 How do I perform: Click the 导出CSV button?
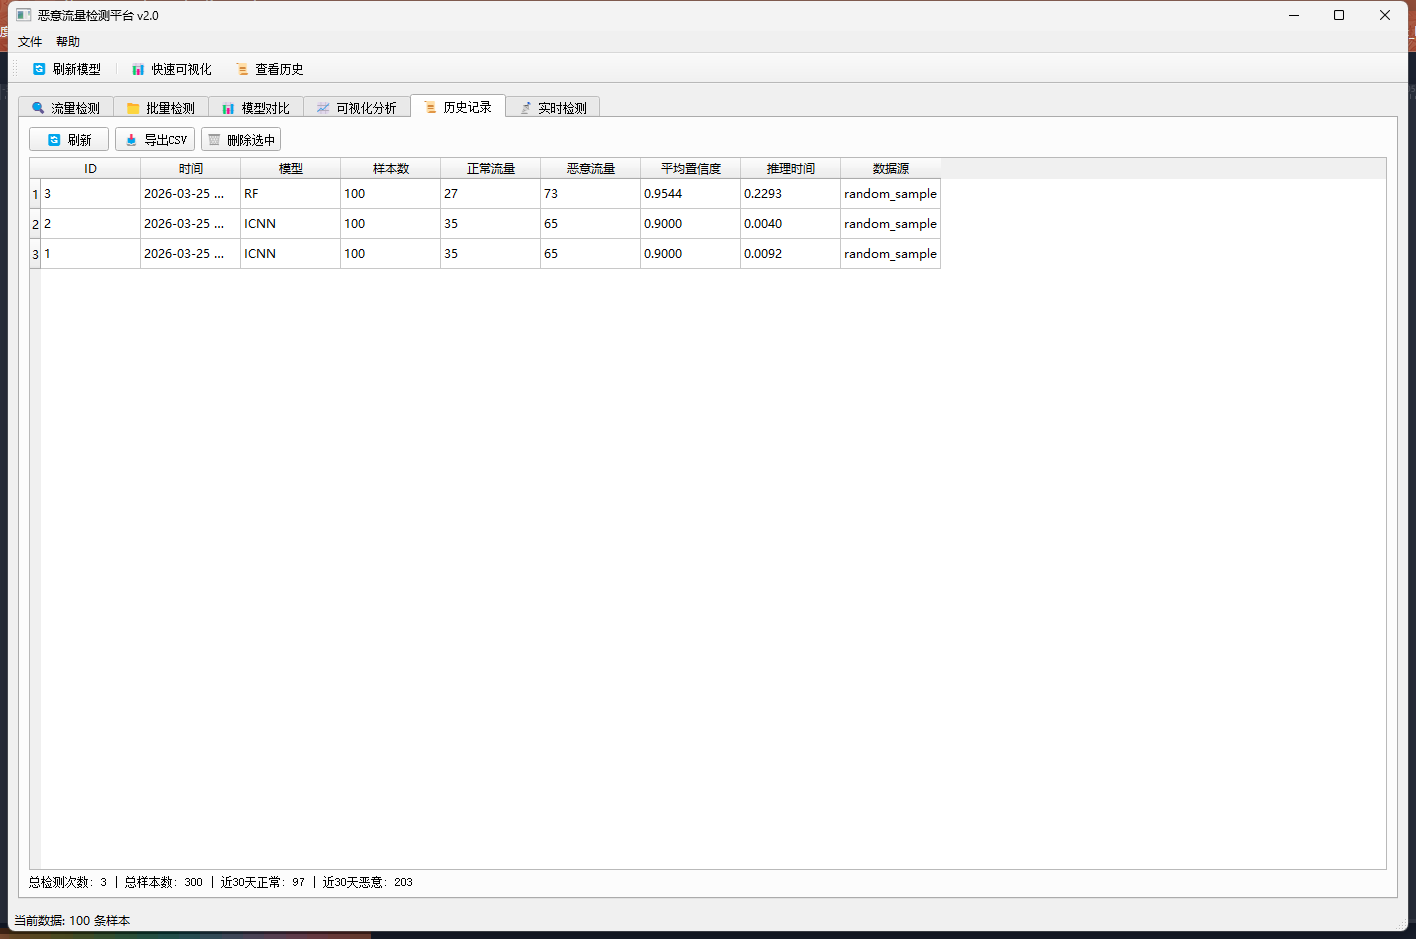tap(155, 140)
